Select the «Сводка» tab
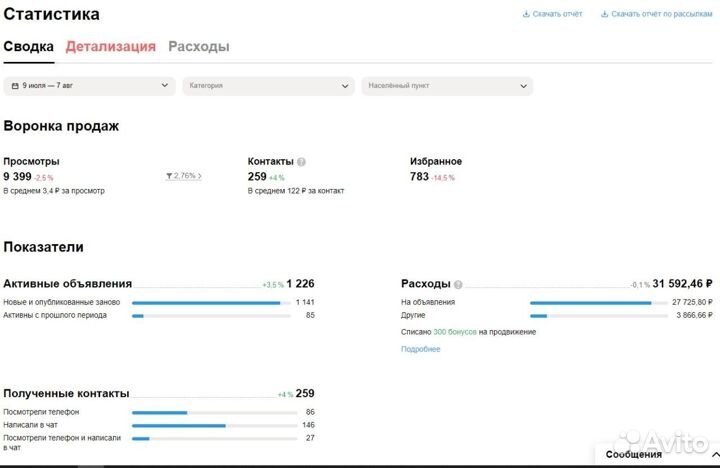The width and height of the screenshot is (720, 468). [x=28, y=47]
